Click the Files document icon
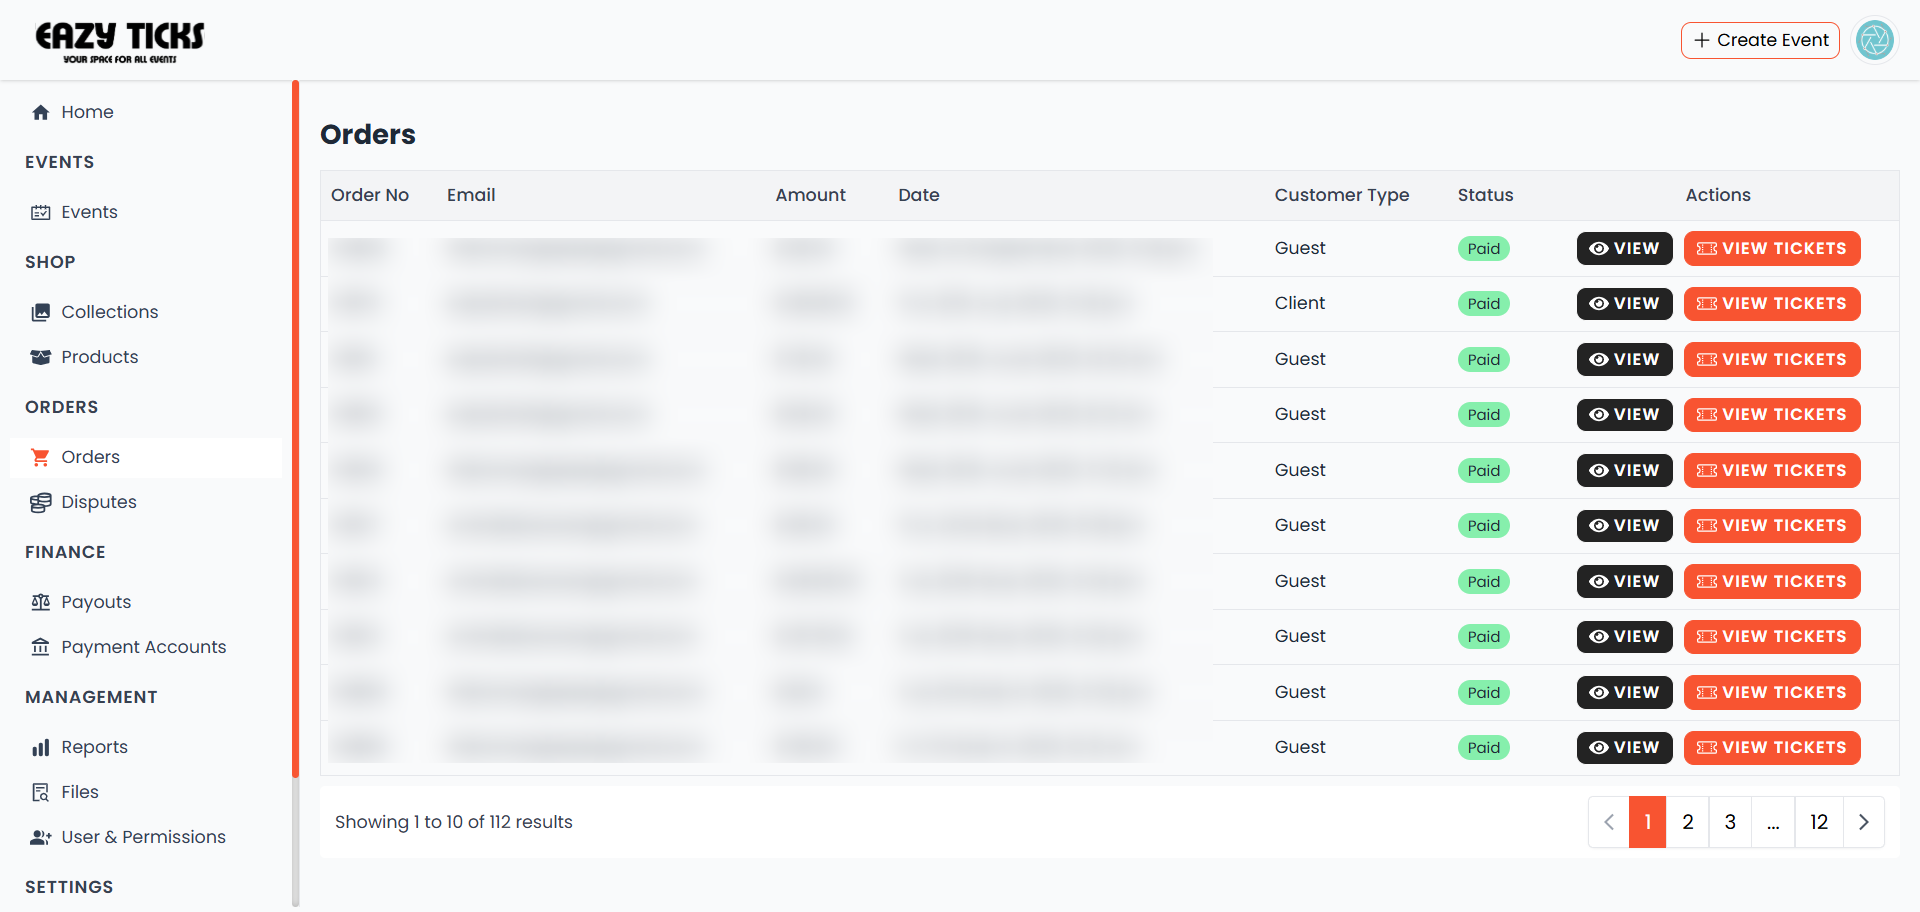This screenshot has width=1920, height=912. (40, 791)
